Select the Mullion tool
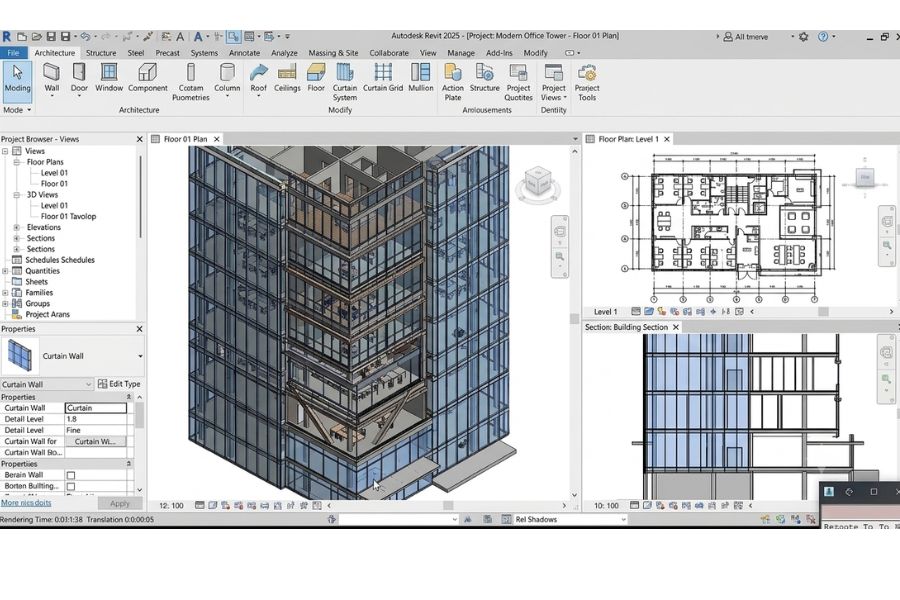Image resolution: width=900 pixels, height=600 pixels. pos(421,78)
